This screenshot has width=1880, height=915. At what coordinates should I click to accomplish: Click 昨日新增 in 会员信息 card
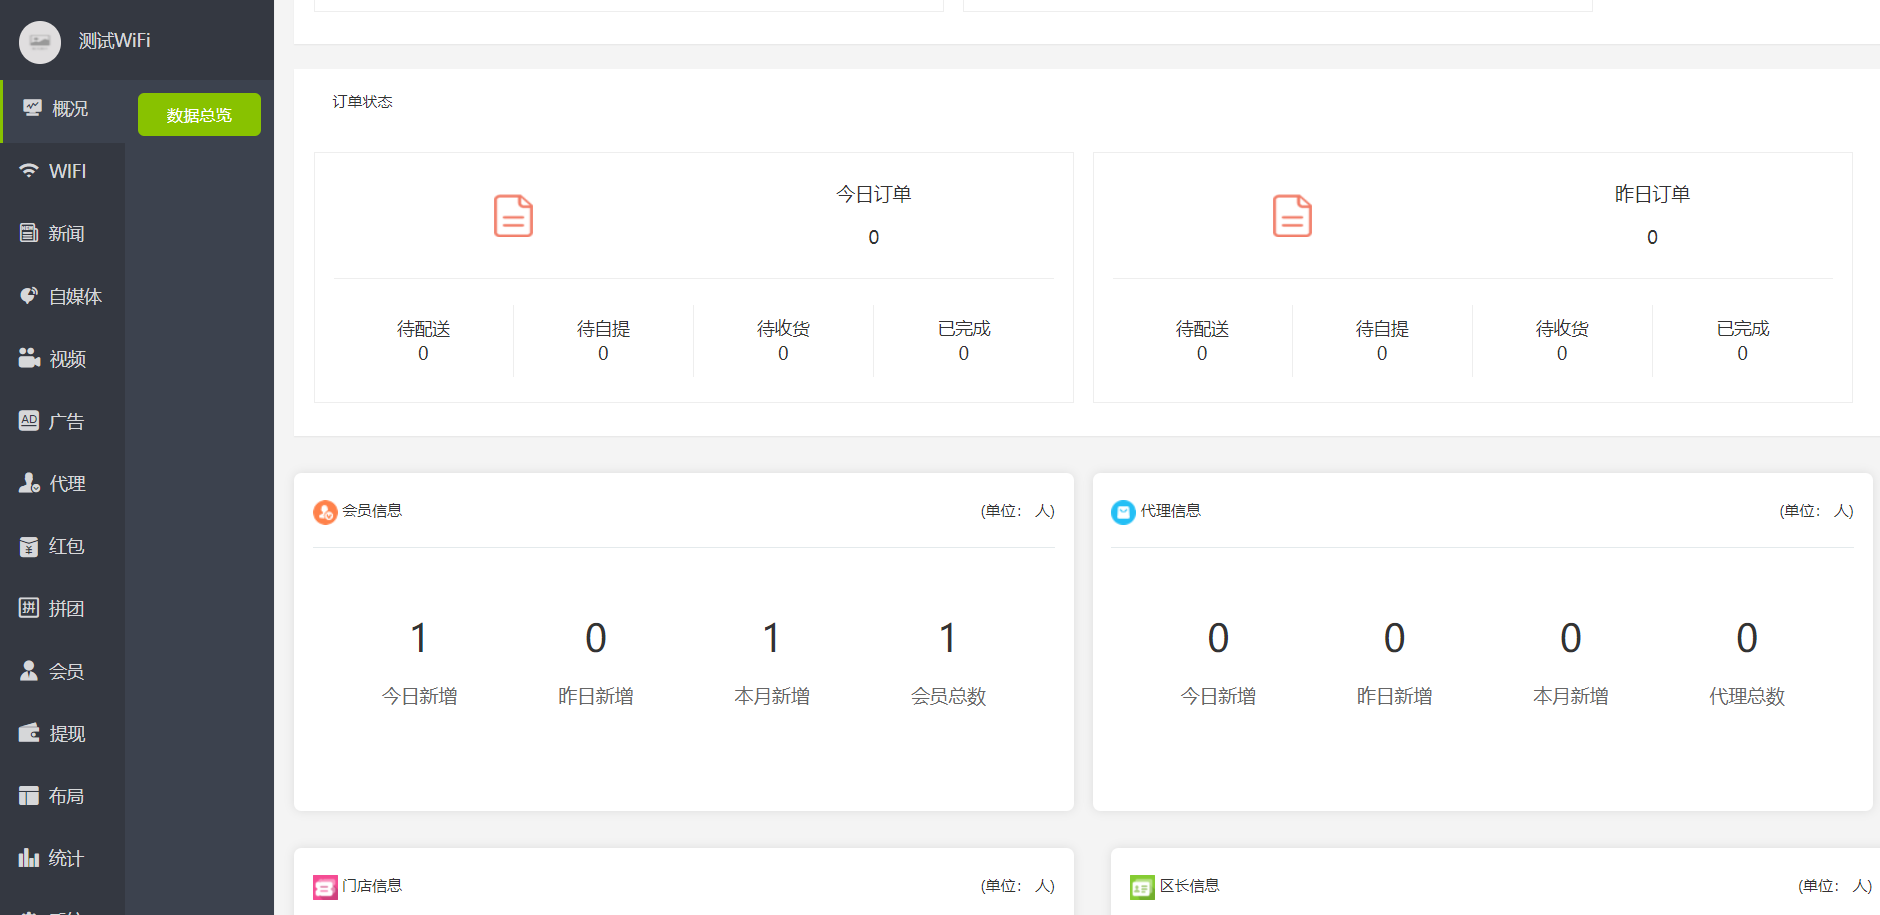click(x=595, y=696)
